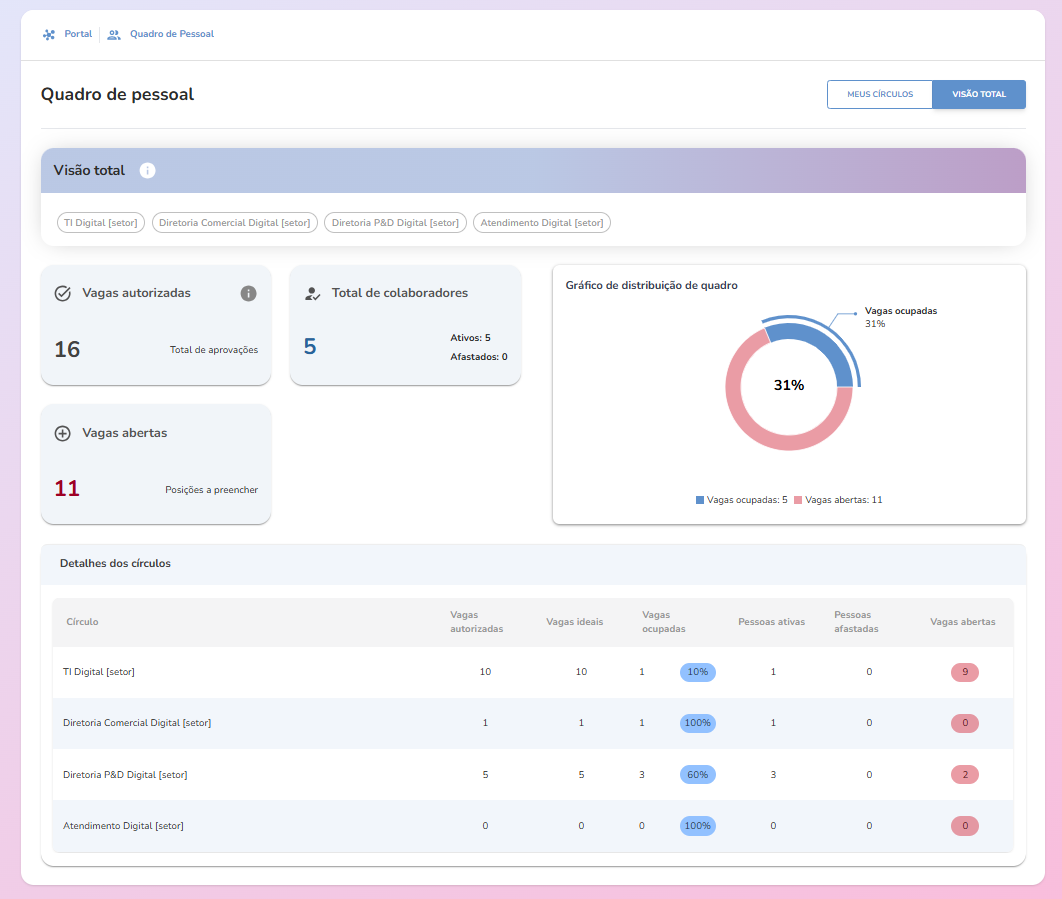Click the info icon on Vagas autorizadas card
Viewport: 1062px width, 899px height.
pos(248,293)
